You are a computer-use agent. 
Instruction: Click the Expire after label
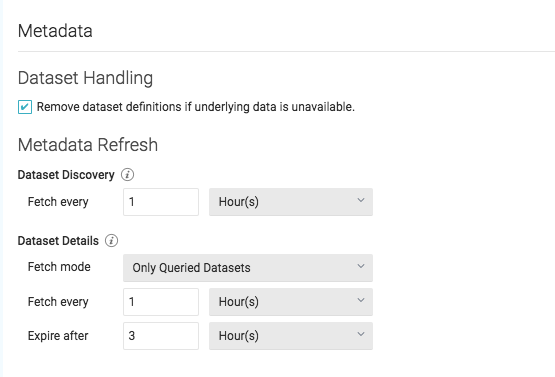58,336
